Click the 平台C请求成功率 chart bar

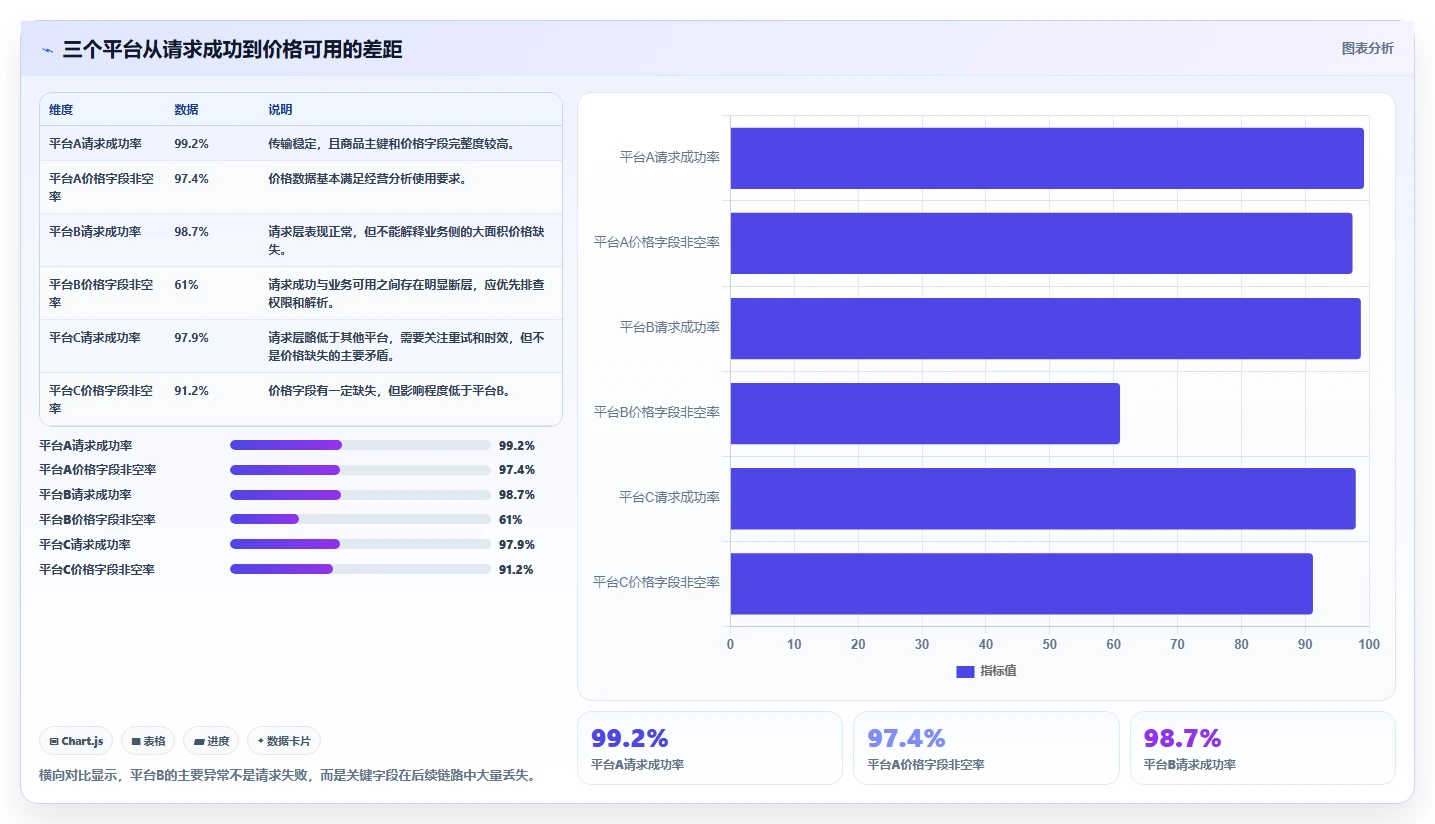pyautogui.click(x=1043, y=498)
